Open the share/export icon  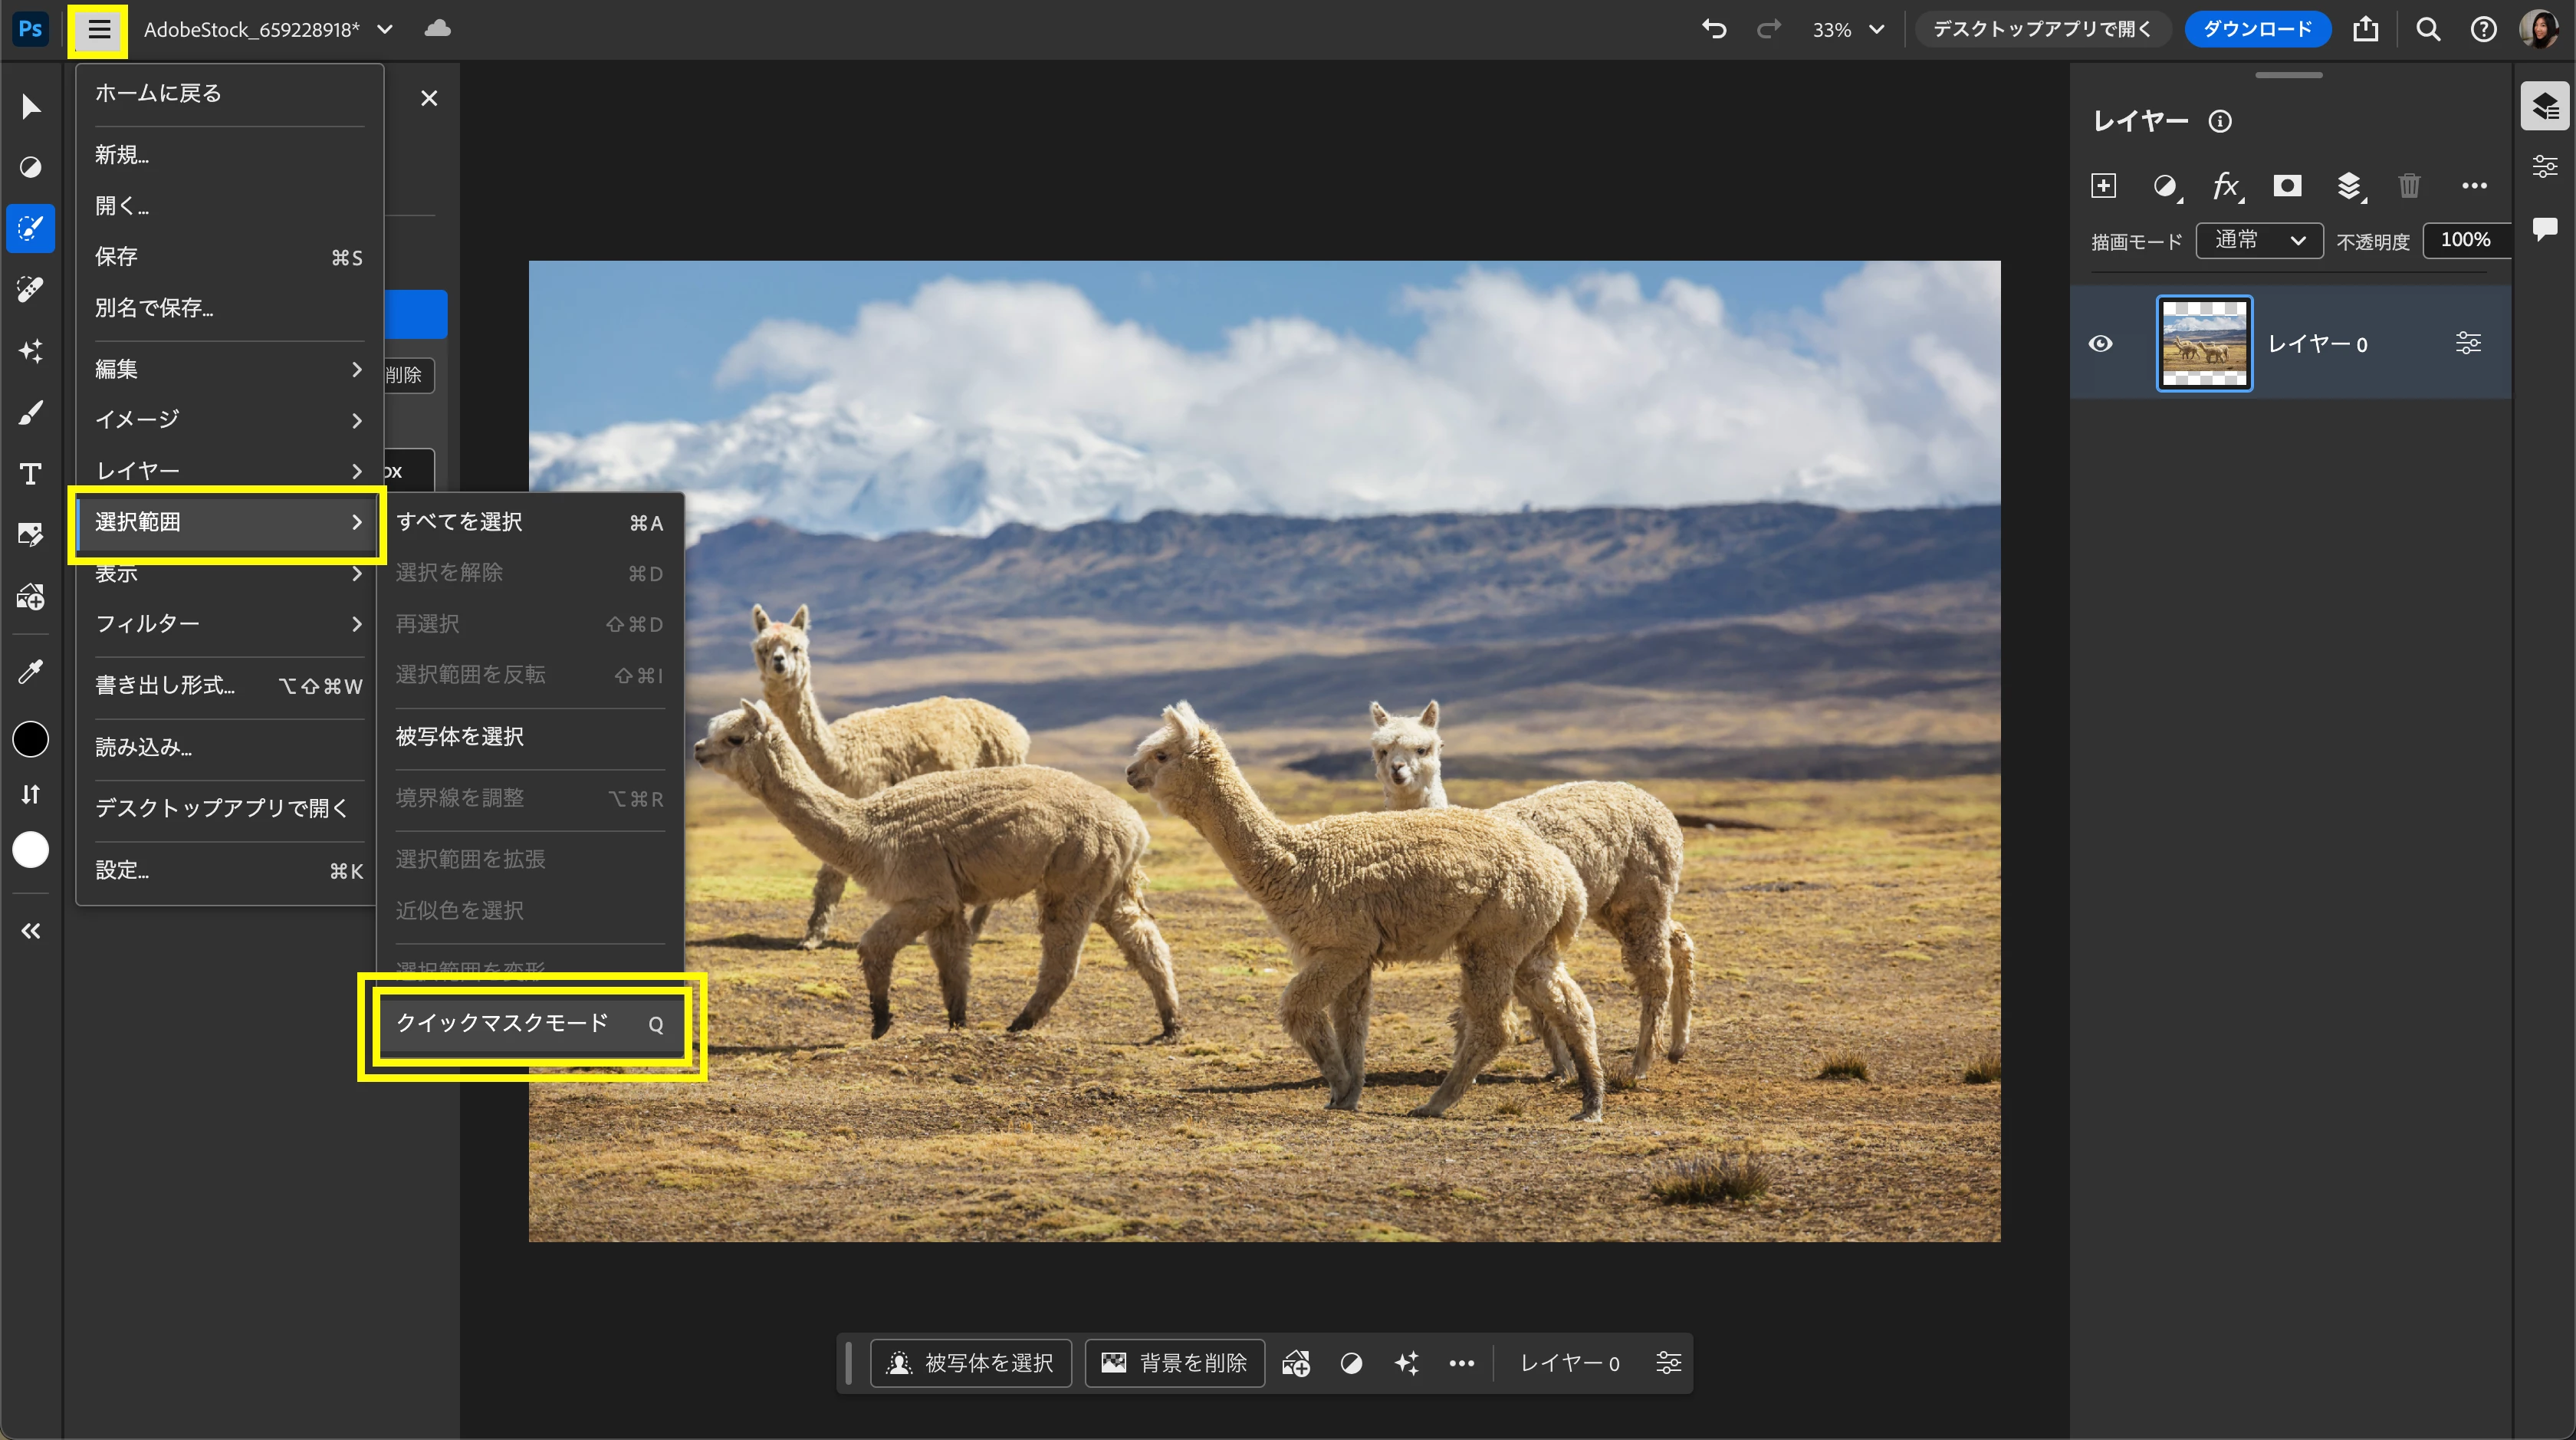tap(2365, 29)
